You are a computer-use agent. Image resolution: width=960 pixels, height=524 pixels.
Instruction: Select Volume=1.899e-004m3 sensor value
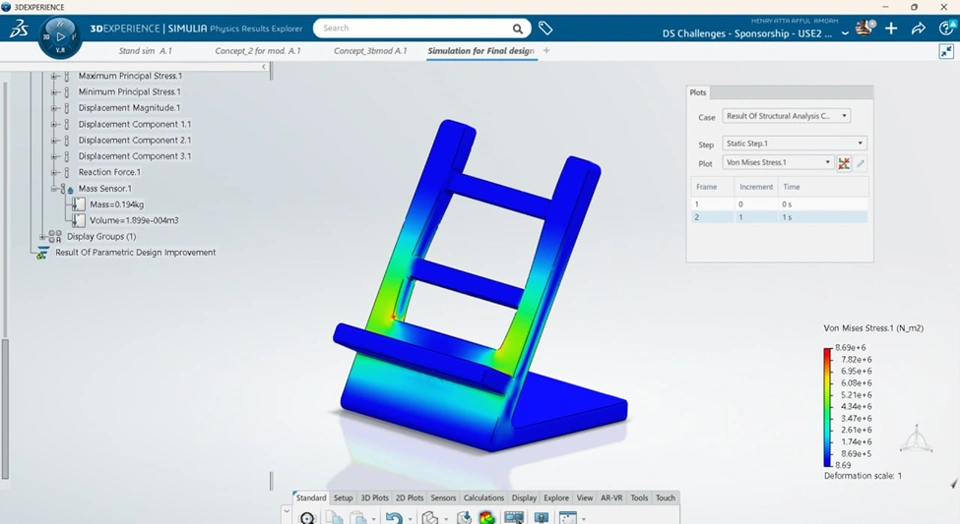[134, 220]
